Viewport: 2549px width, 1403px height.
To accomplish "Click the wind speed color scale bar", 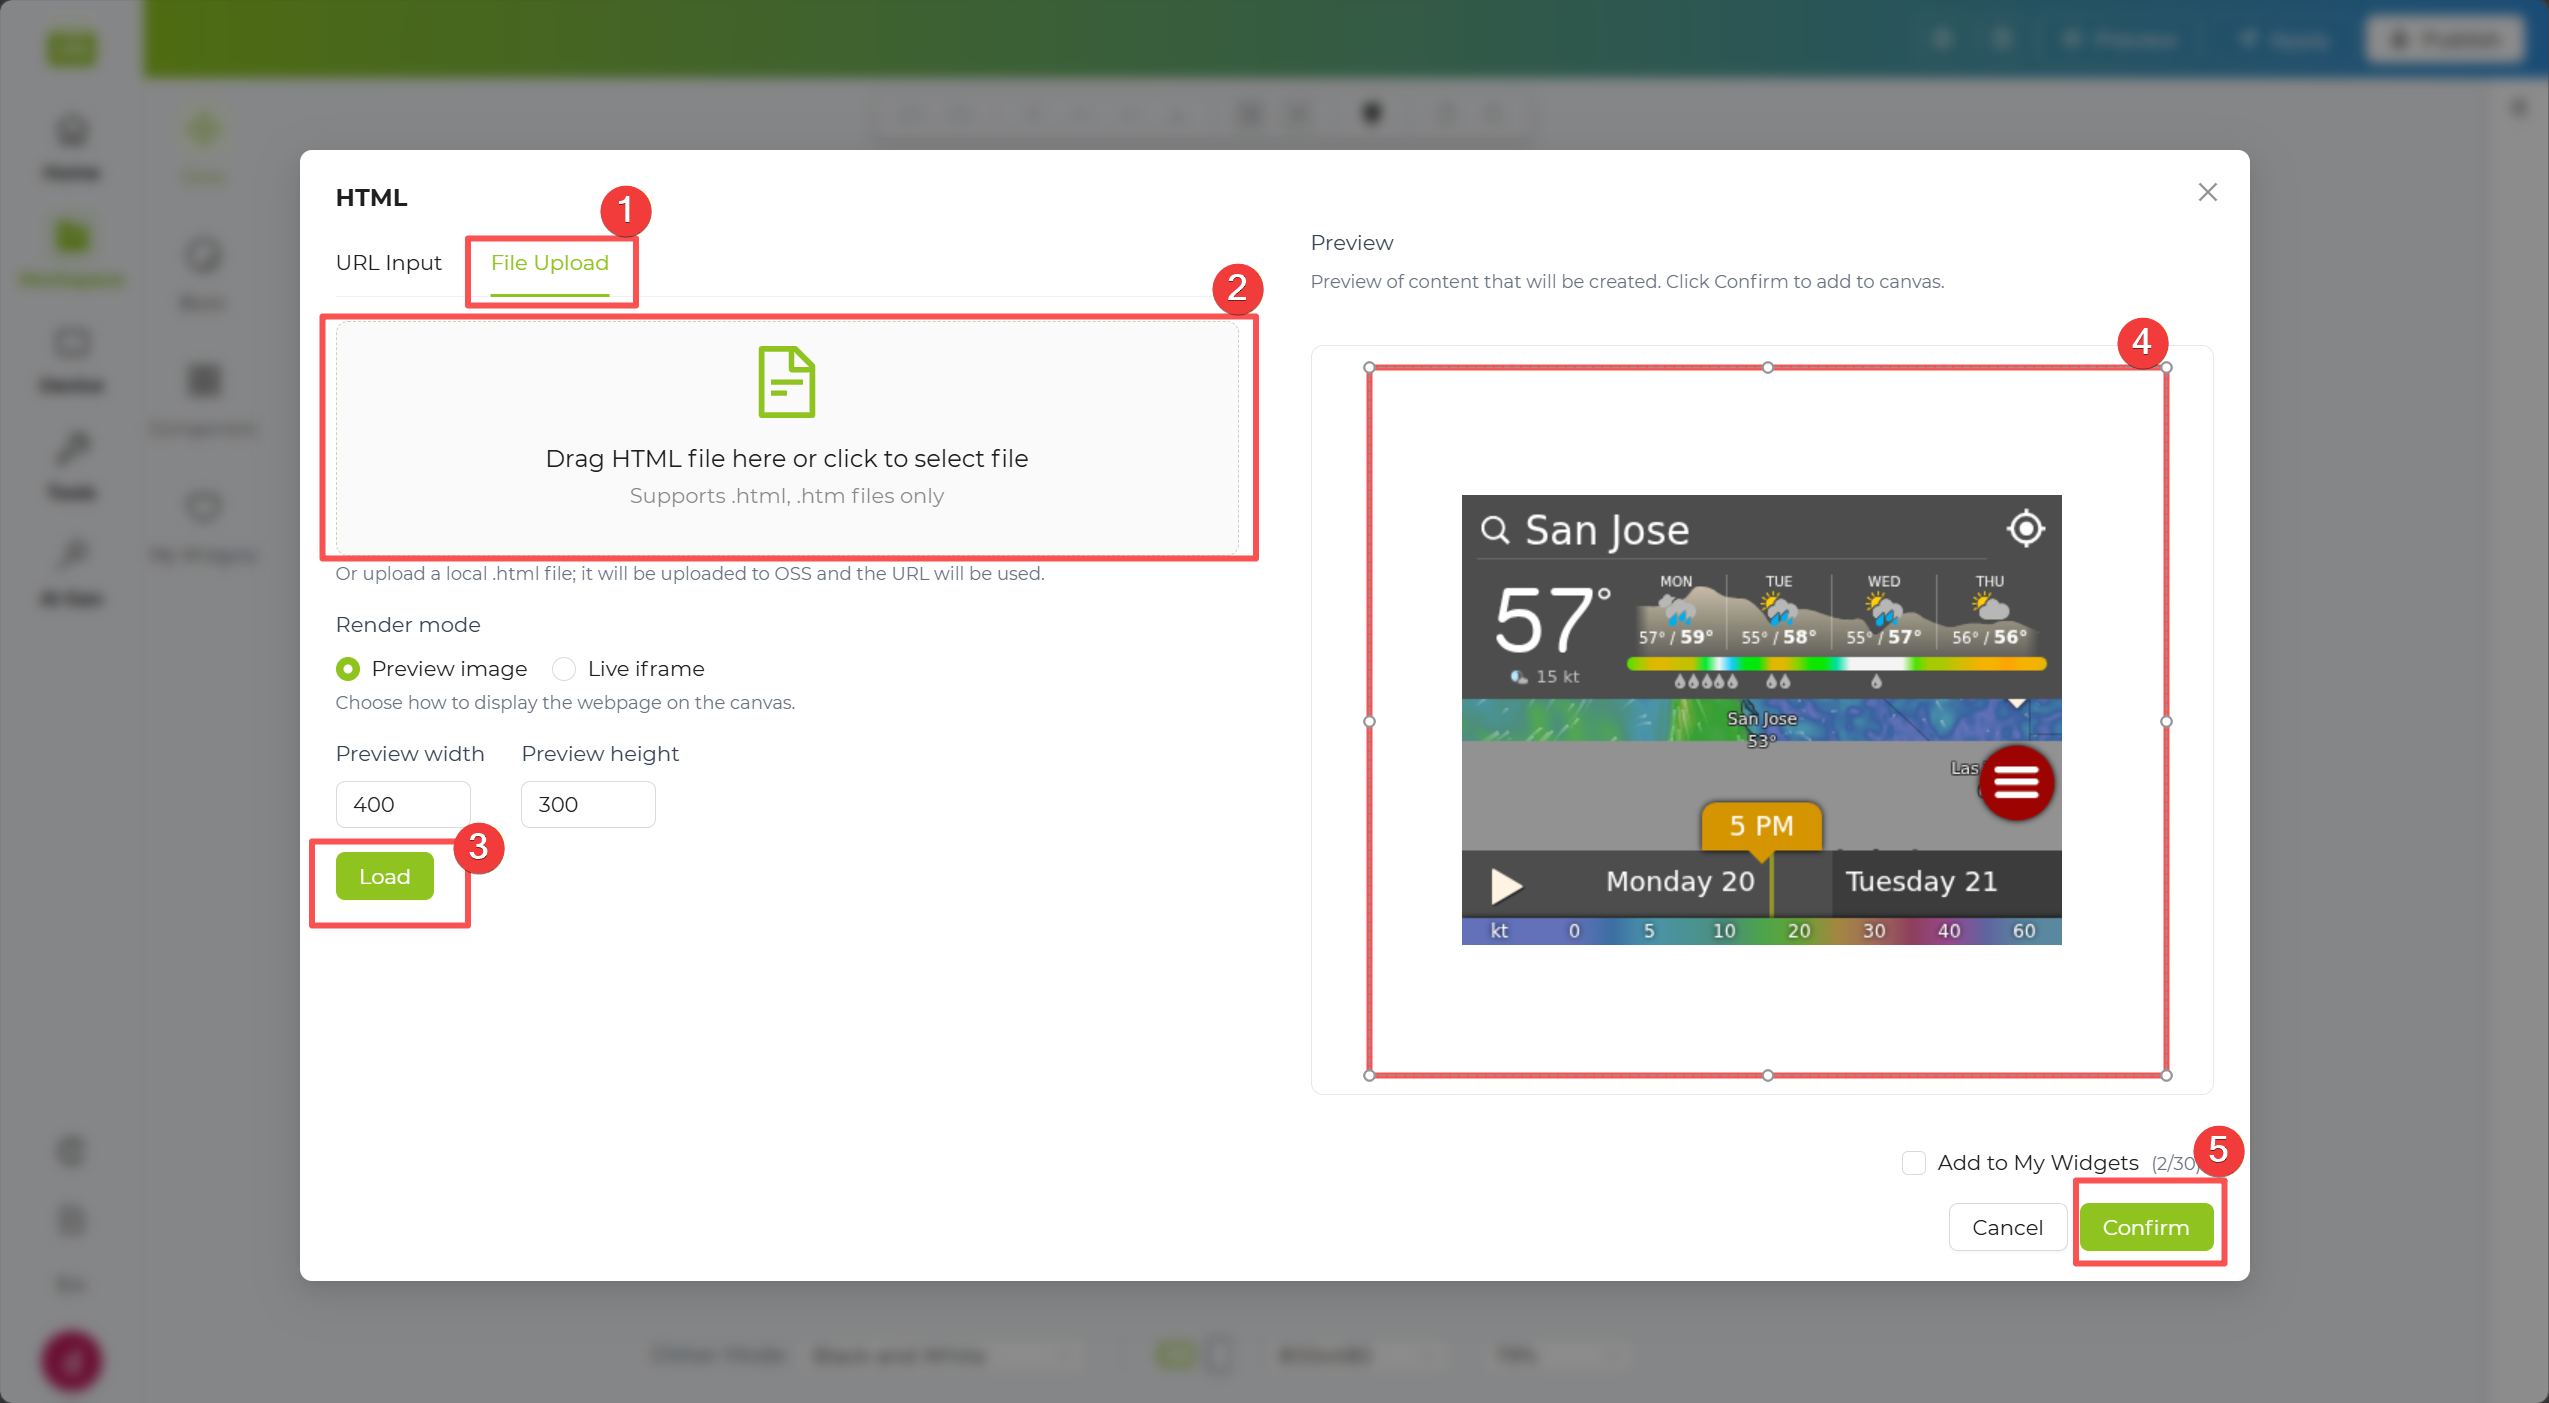I will coord(1761,931).
